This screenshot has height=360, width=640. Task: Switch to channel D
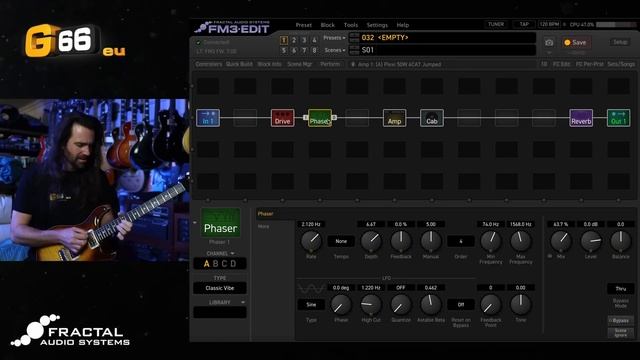[233, 264]
